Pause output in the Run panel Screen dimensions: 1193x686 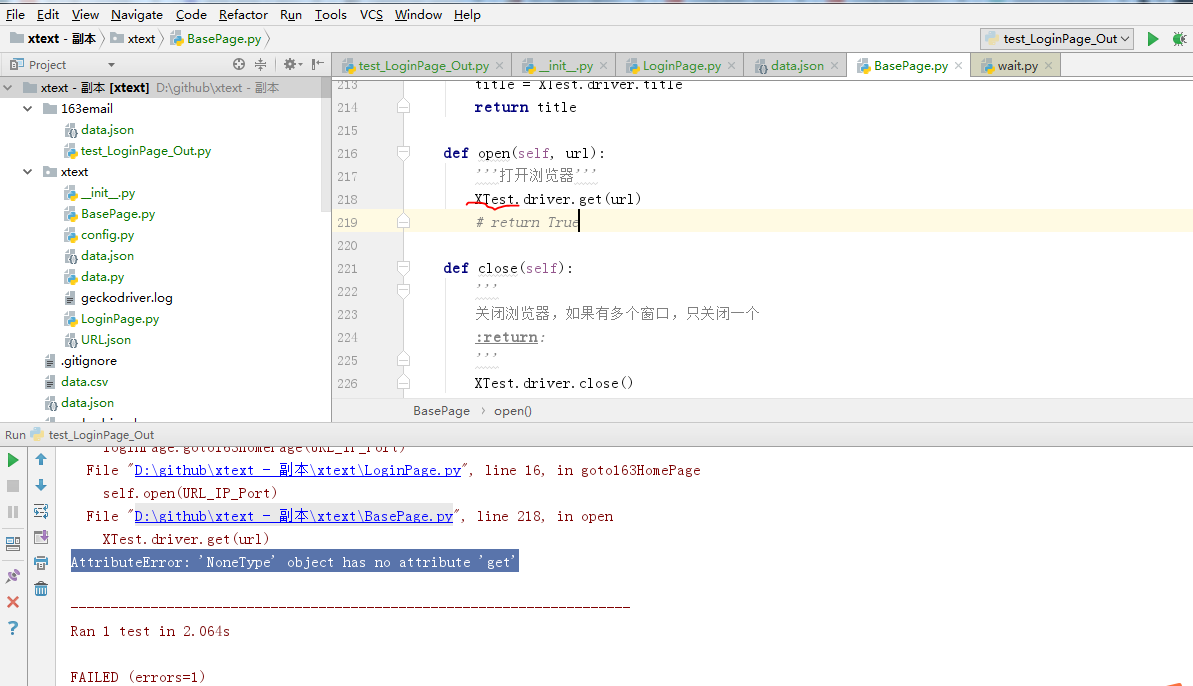pos(13,512)
